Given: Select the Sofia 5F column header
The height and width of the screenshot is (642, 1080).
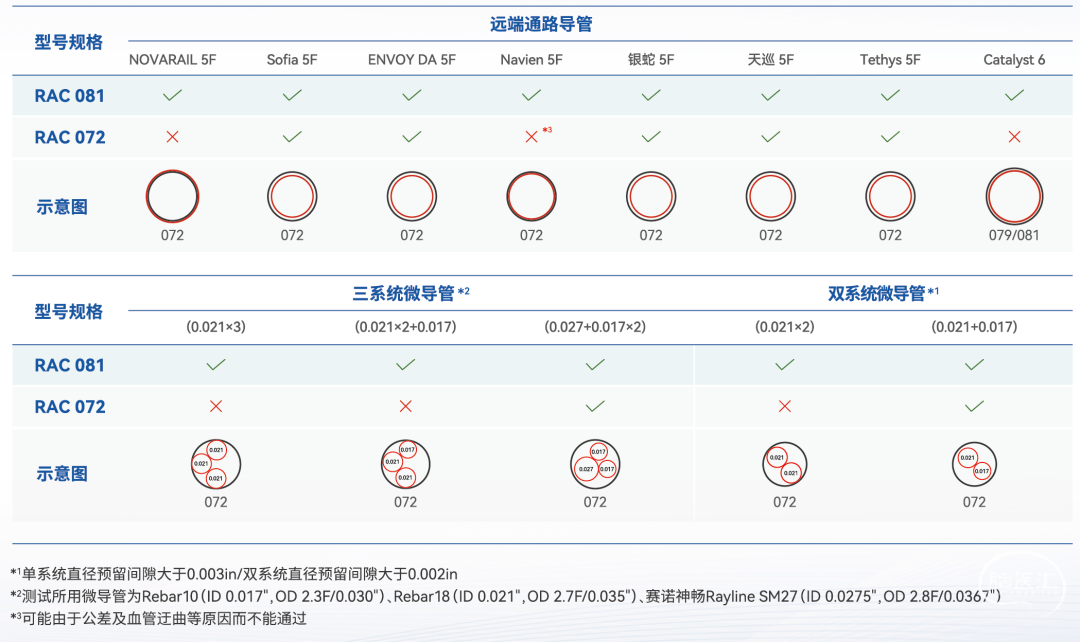Looking at the screenshot, I should (x=292, y=60).
